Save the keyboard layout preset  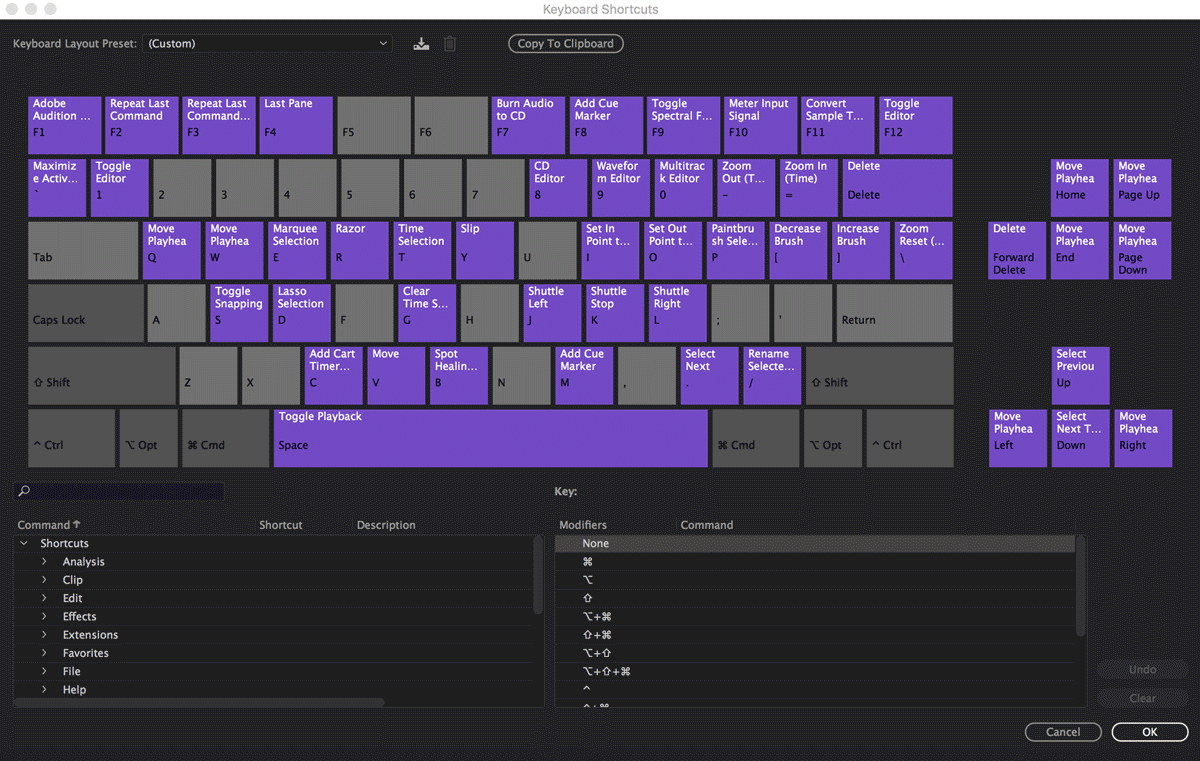click(421, 43)
